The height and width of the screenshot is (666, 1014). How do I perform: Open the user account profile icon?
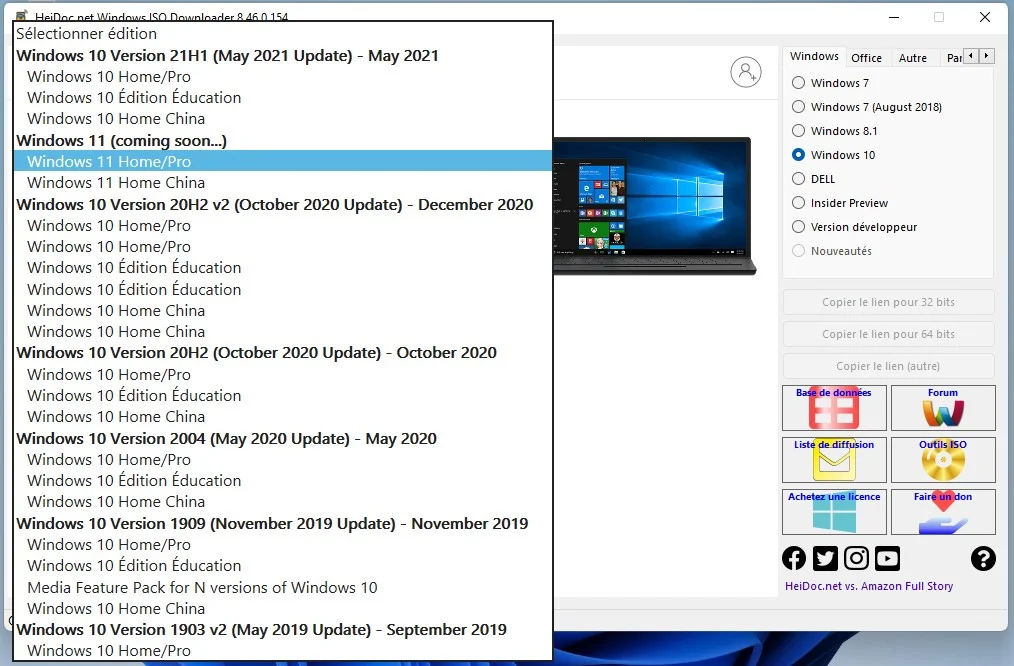pyautogui.click(x=746, y=72)
